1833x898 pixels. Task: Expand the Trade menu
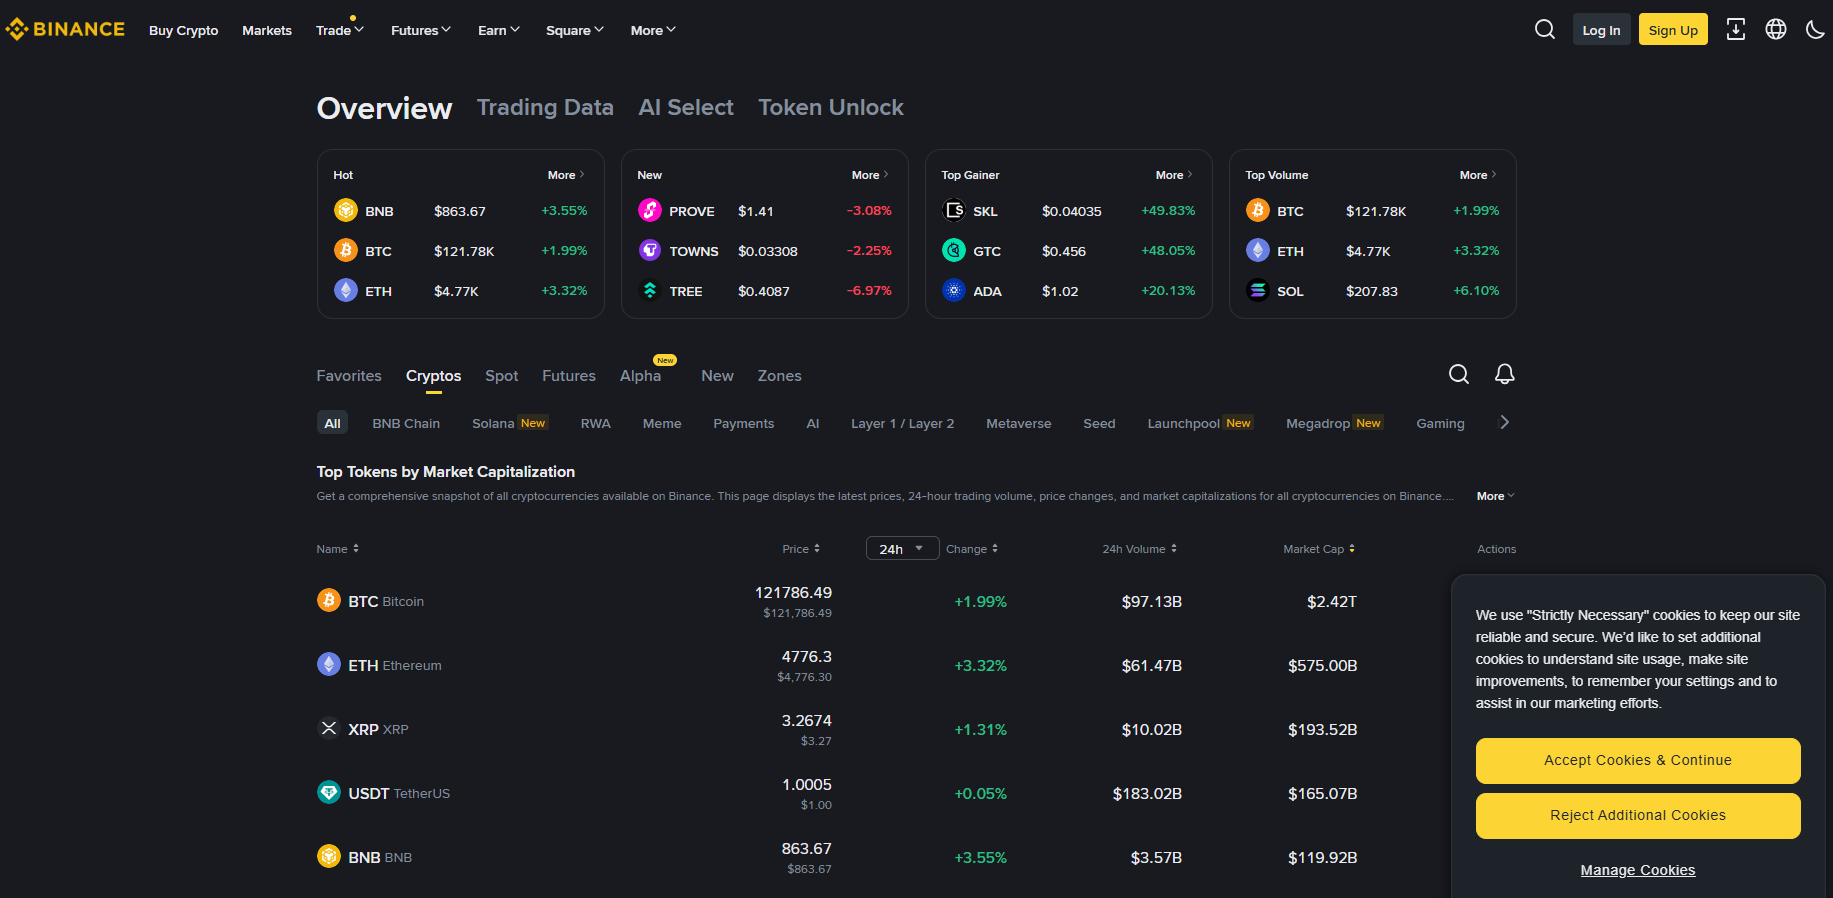point(339,30)
